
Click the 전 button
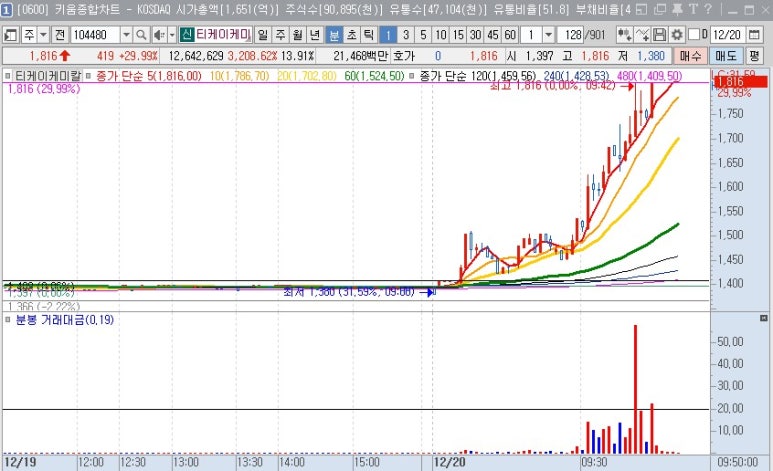tap(60, 35)
